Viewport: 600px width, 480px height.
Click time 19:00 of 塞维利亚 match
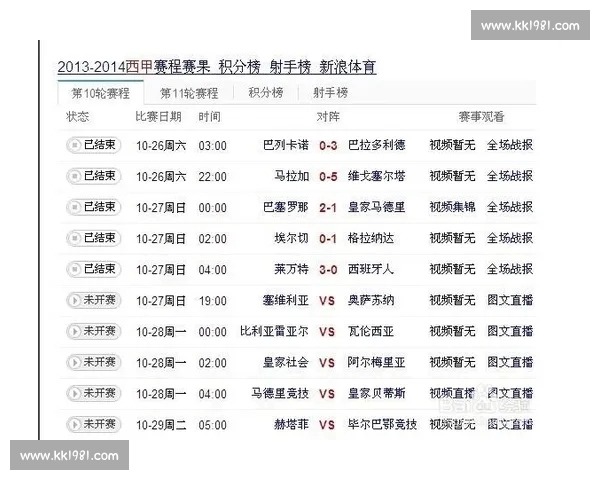(x=212, y=301)
